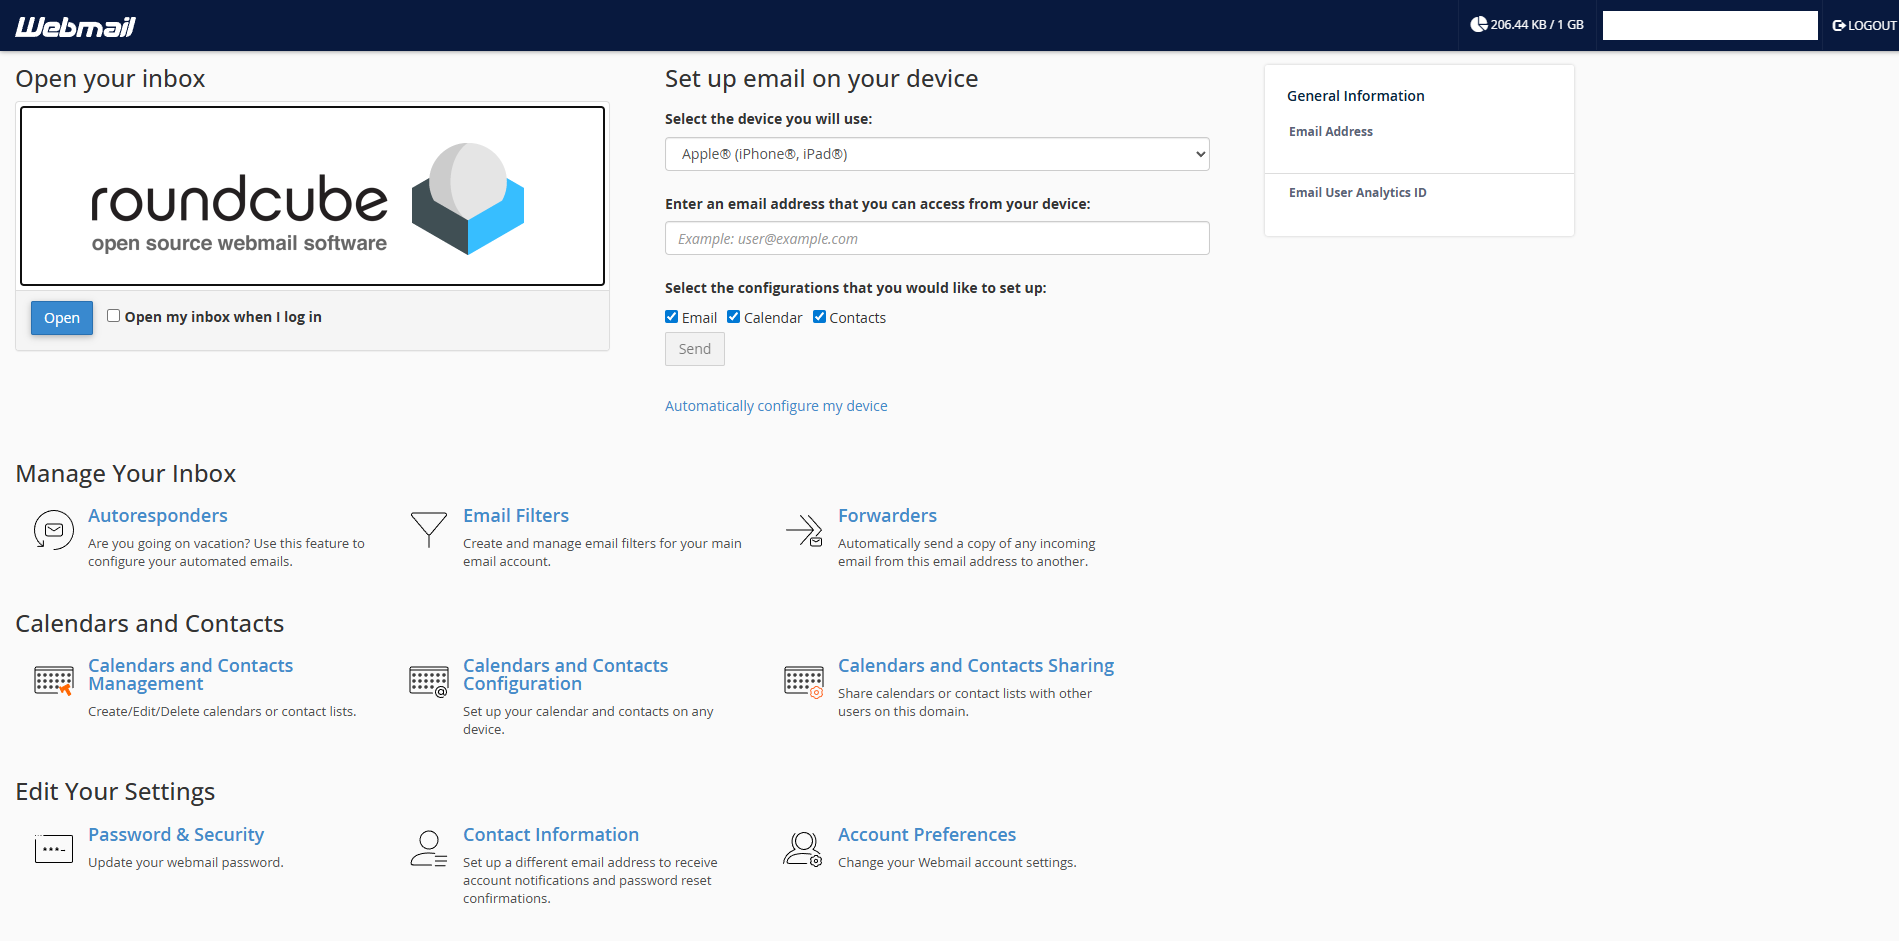Click the Email User Analytics ID label
This screenshot has width=1899, height=941.
click(x=1358, y=193)
